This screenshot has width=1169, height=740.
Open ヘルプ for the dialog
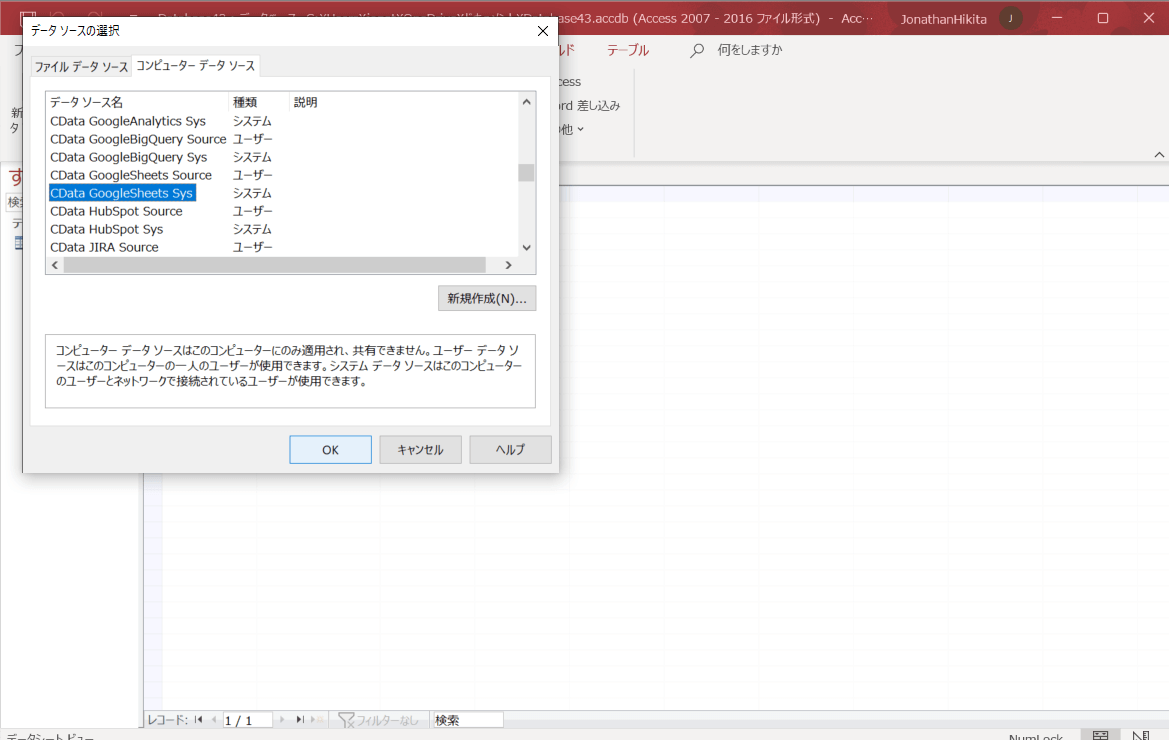click(511, 449)
